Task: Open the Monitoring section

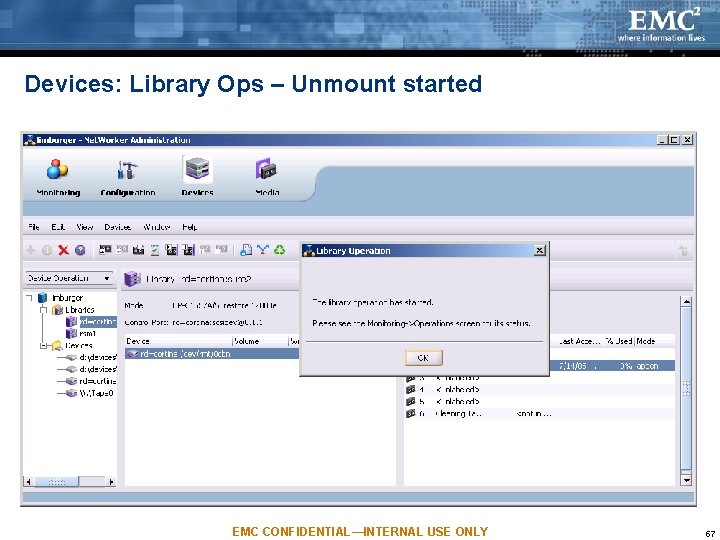Action: [58, 178]
